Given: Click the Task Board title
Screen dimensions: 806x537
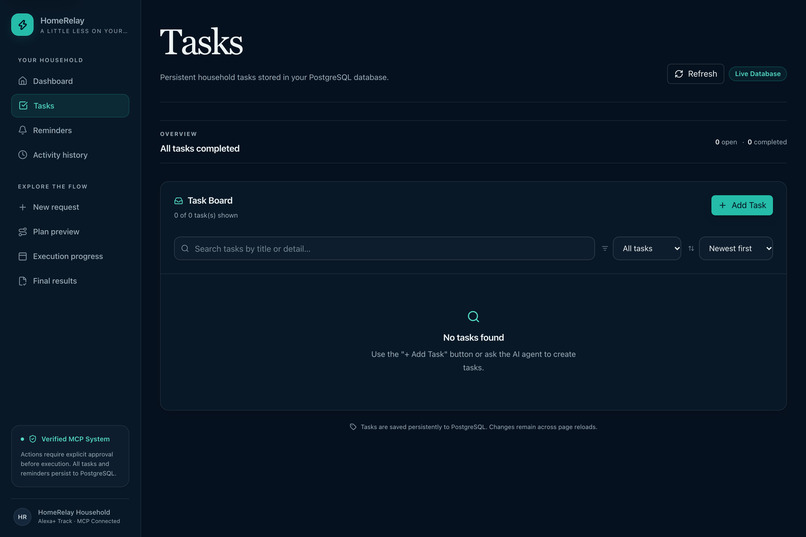Looking at the screenshot, I should [210, 200].
